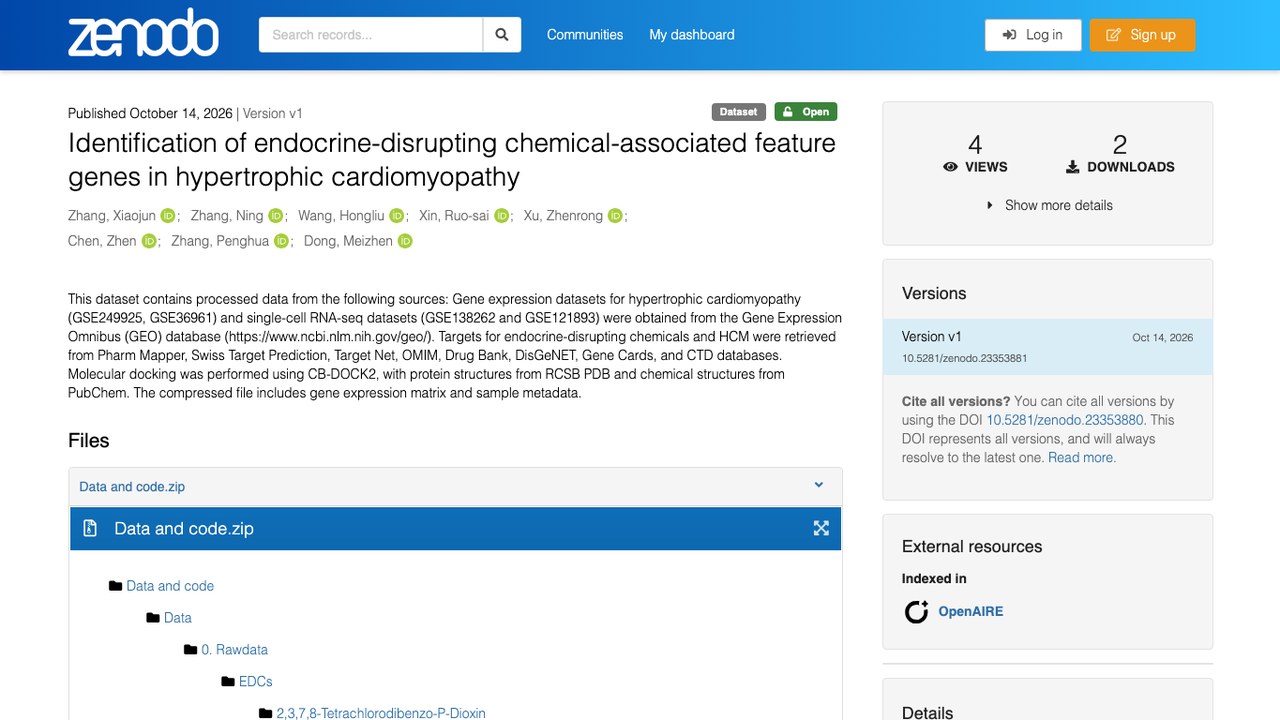
Task: Click the file archive icon in preview header
Action: 90,528
